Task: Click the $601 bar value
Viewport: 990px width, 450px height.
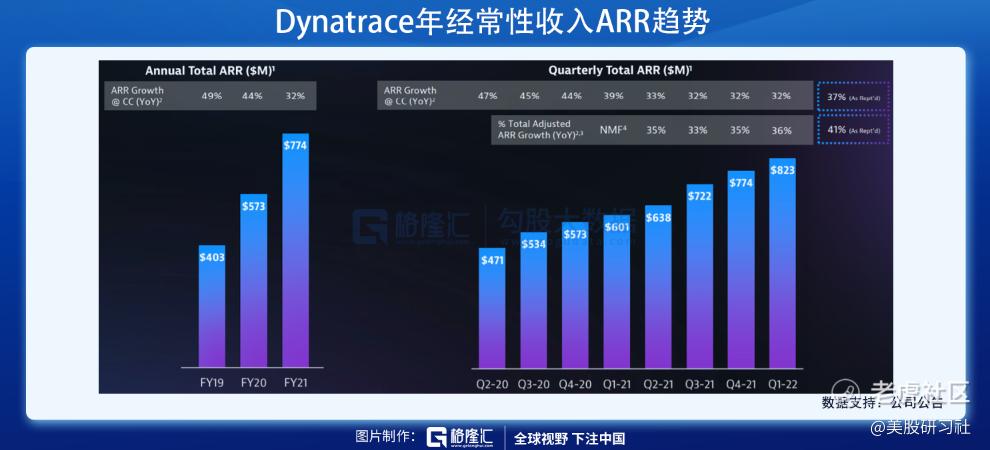Action: 617,228
